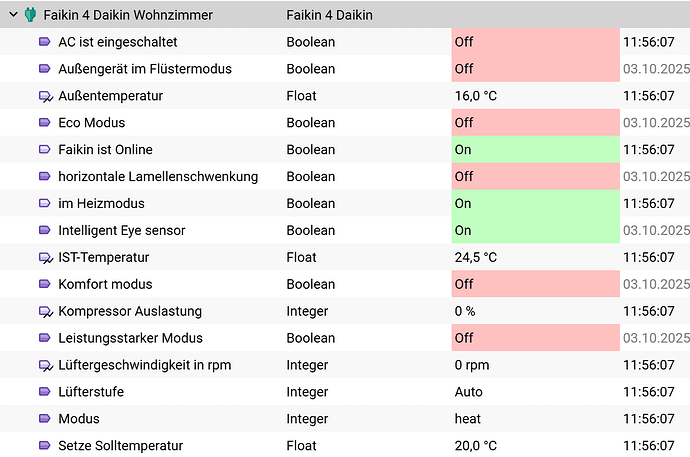Click the tag icon beside Faikin ist Online
This screenshot has width=690, height=457.
(x=44, y=150)
